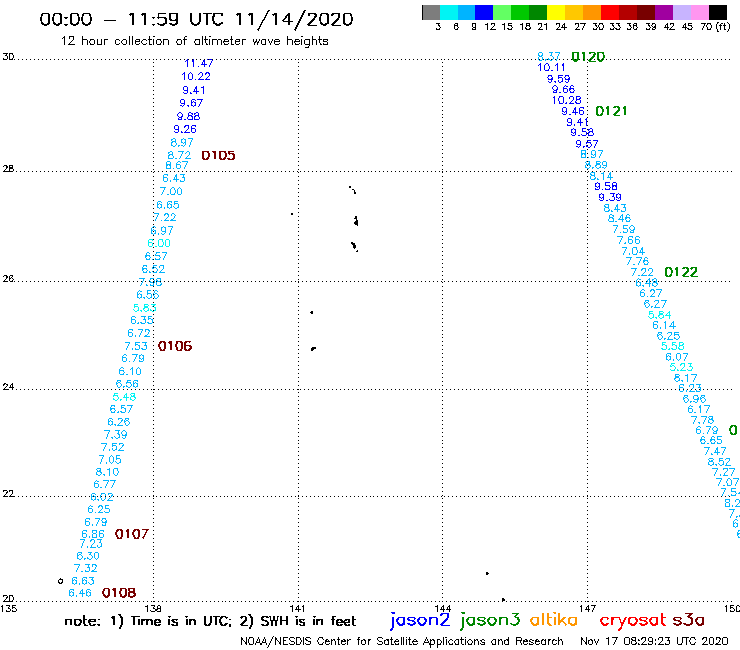Click wave height value 10.11
Screen dimensions: 740x650
click(551, 68)
